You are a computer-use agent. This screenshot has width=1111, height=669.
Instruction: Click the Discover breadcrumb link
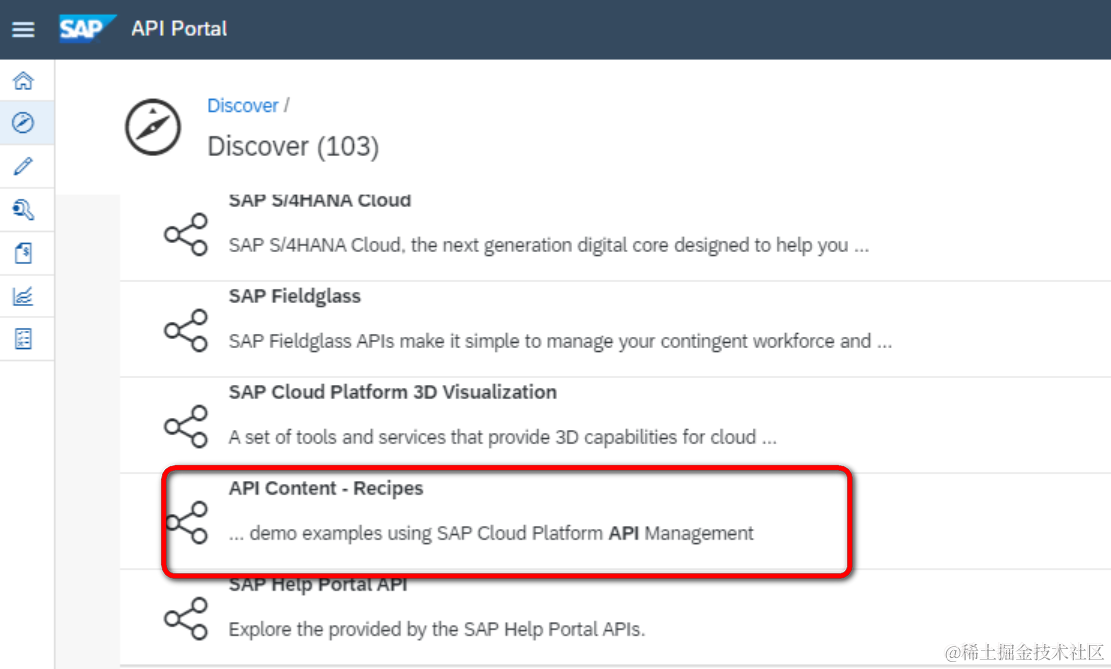pyautogui.click(x=242, y=105)
